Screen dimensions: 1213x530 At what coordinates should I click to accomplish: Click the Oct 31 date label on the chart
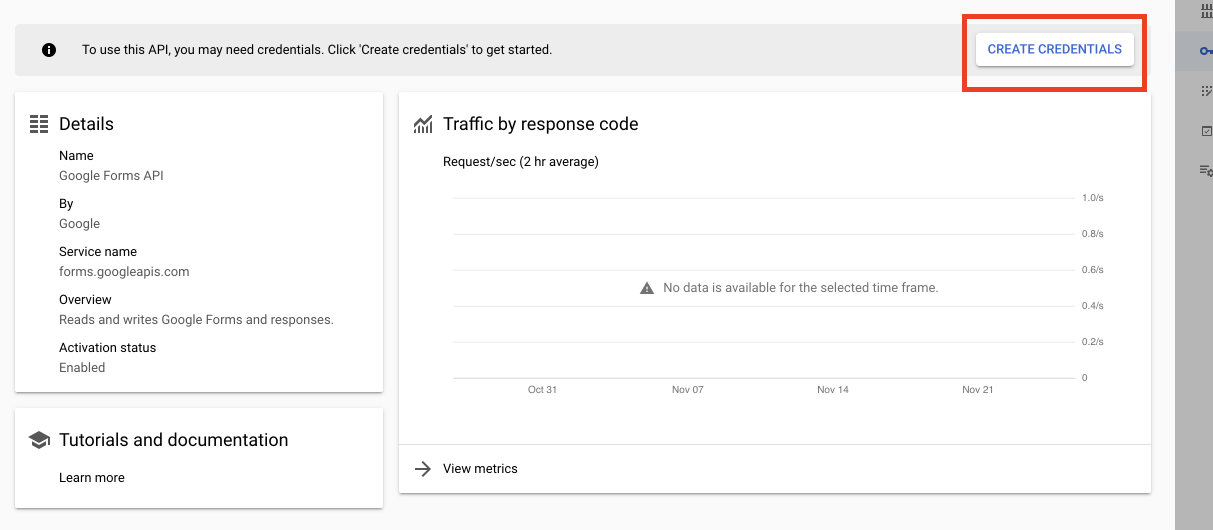point(542,390)
